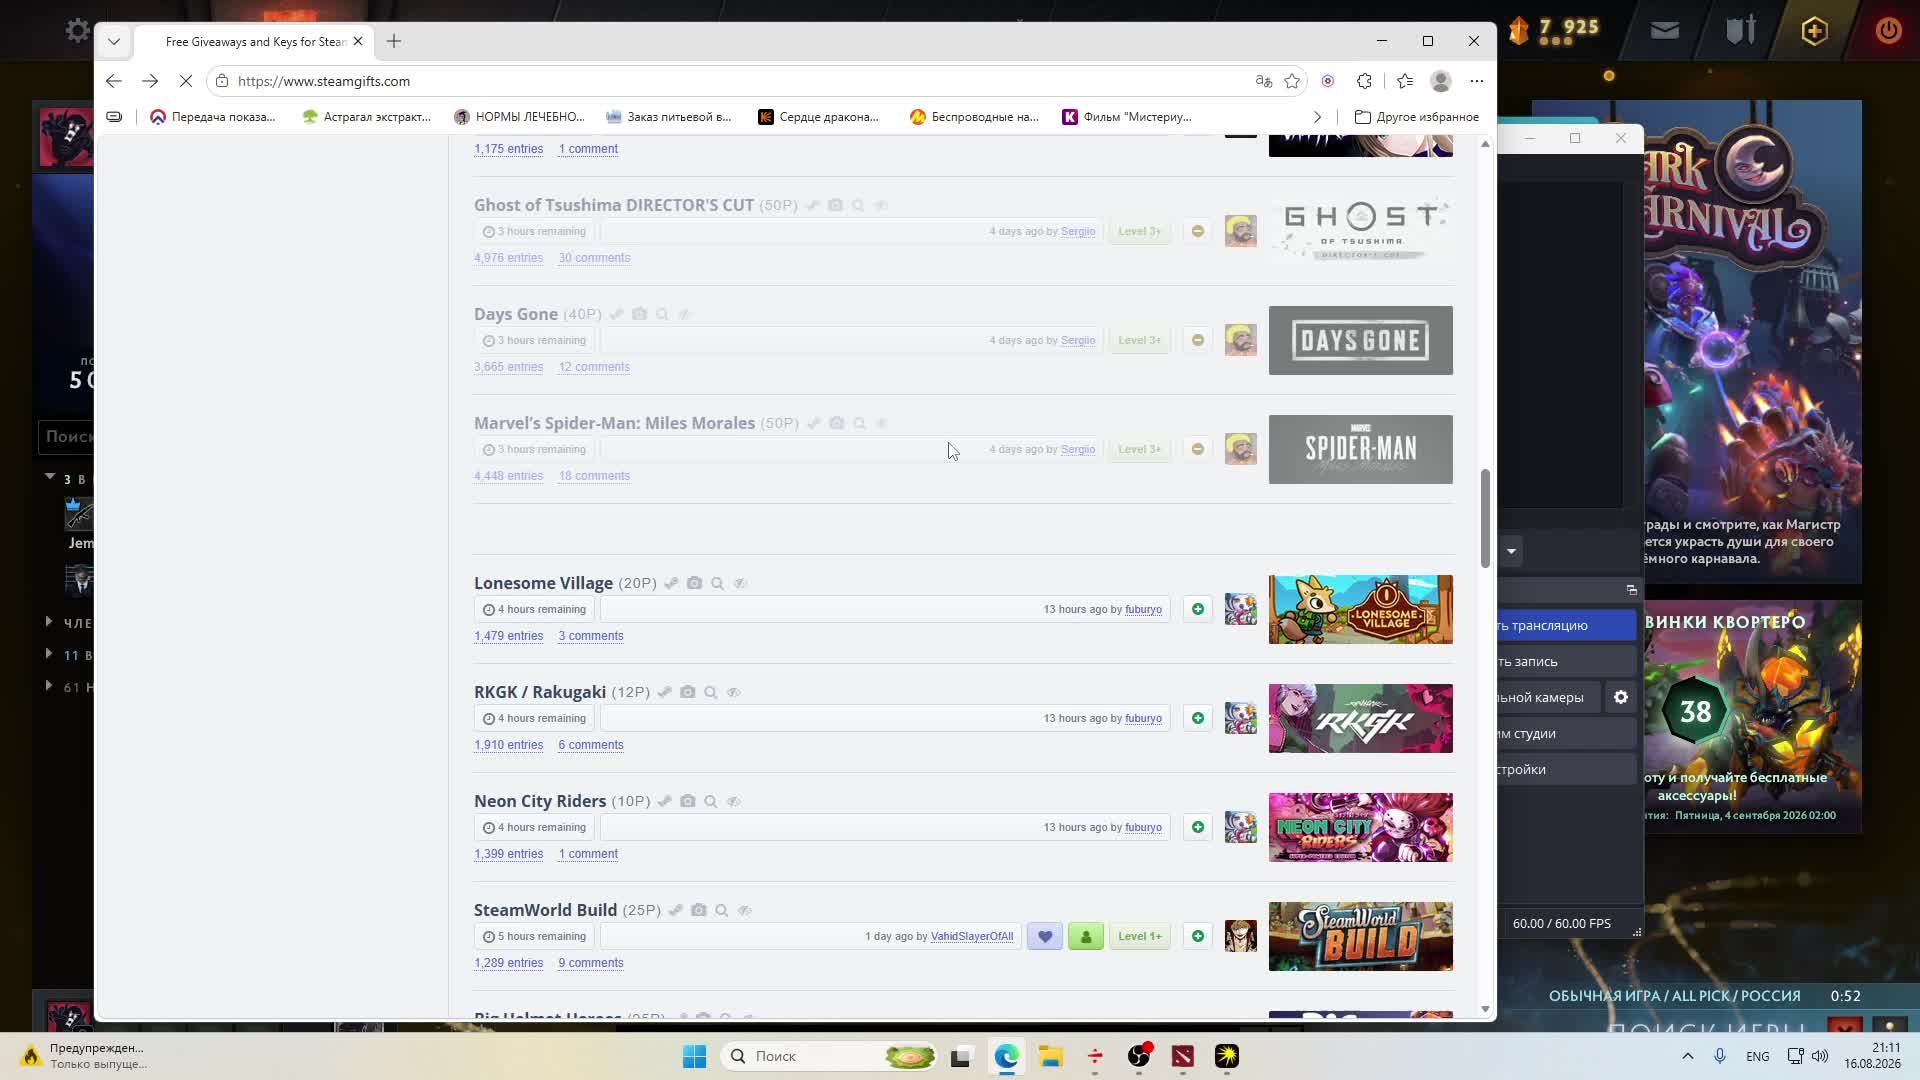Hide Ghost of Tsushima with eye icon

(881, 205)
